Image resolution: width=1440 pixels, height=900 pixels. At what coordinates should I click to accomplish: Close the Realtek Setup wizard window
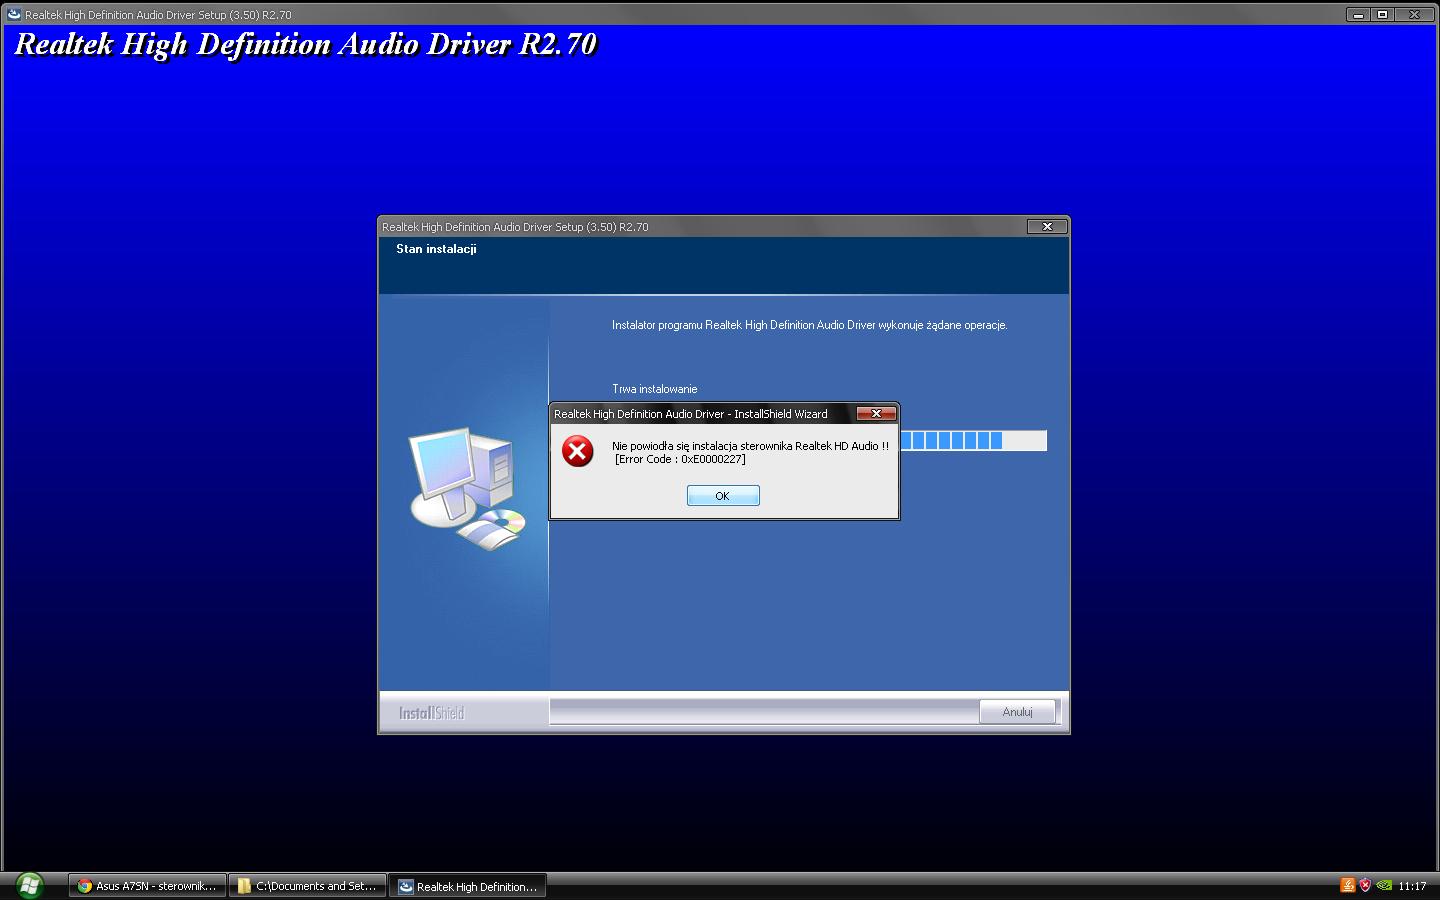1047,226
